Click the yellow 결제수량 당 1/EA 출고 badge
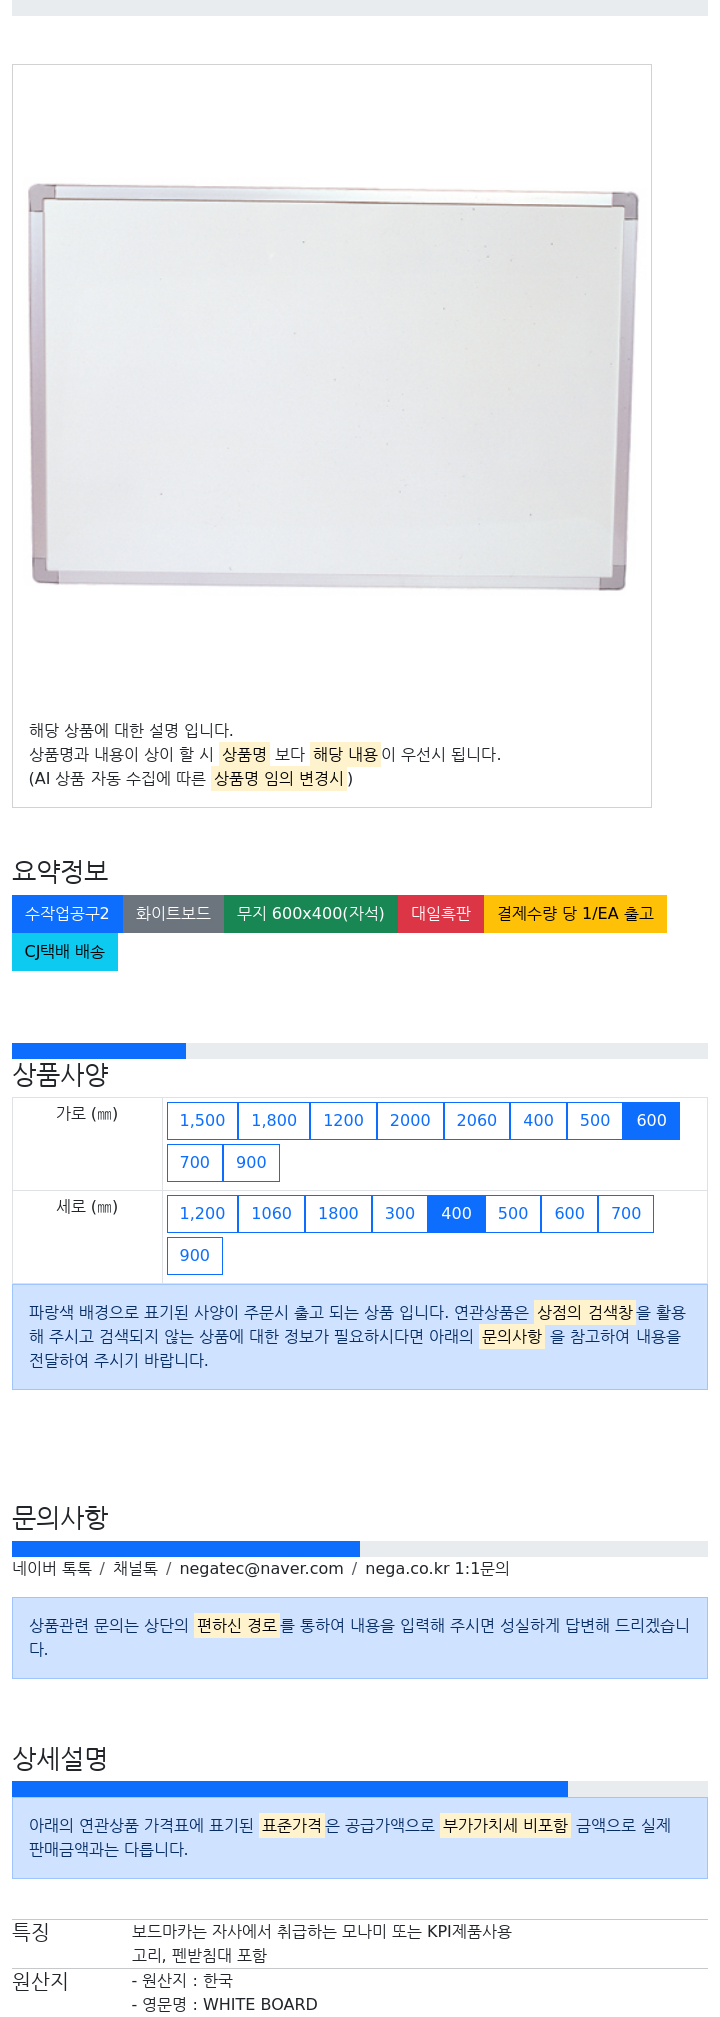 tap(575, 913)
